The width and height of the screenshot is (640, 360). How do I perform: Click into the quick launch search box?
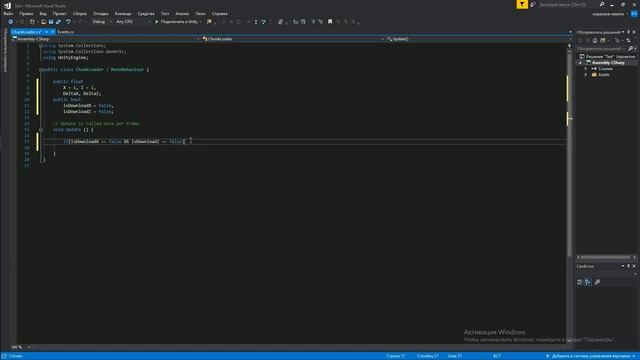click(567, 4)
